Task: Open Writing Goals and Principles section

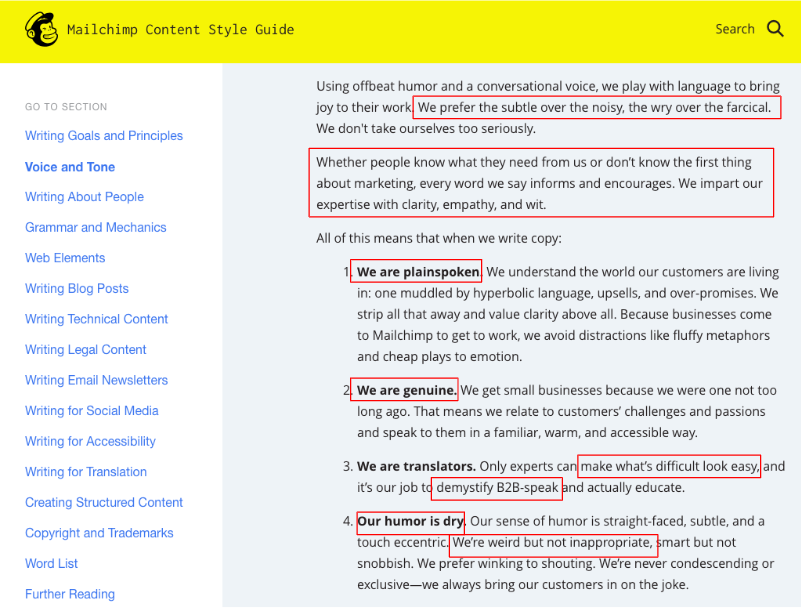Action: click(x=104, y=136)
